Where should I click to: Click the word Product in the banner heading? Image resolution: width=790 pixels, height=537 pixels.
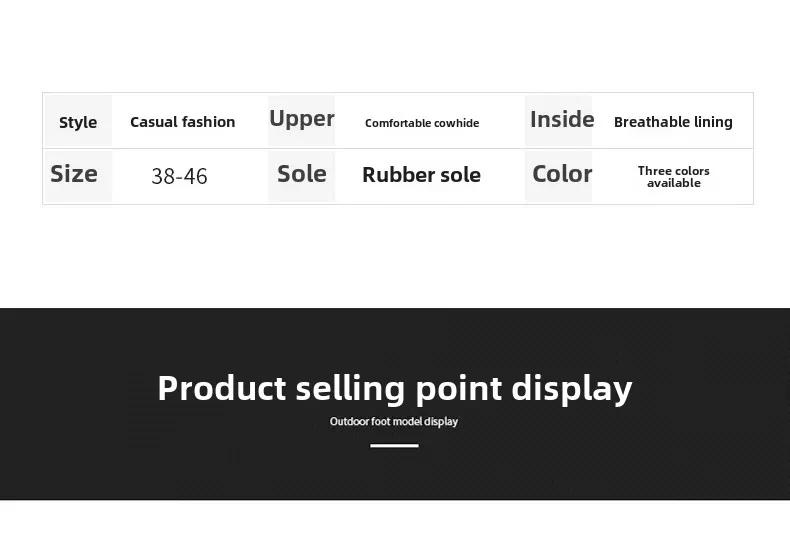pyautogui.click(x=222, y=388)
